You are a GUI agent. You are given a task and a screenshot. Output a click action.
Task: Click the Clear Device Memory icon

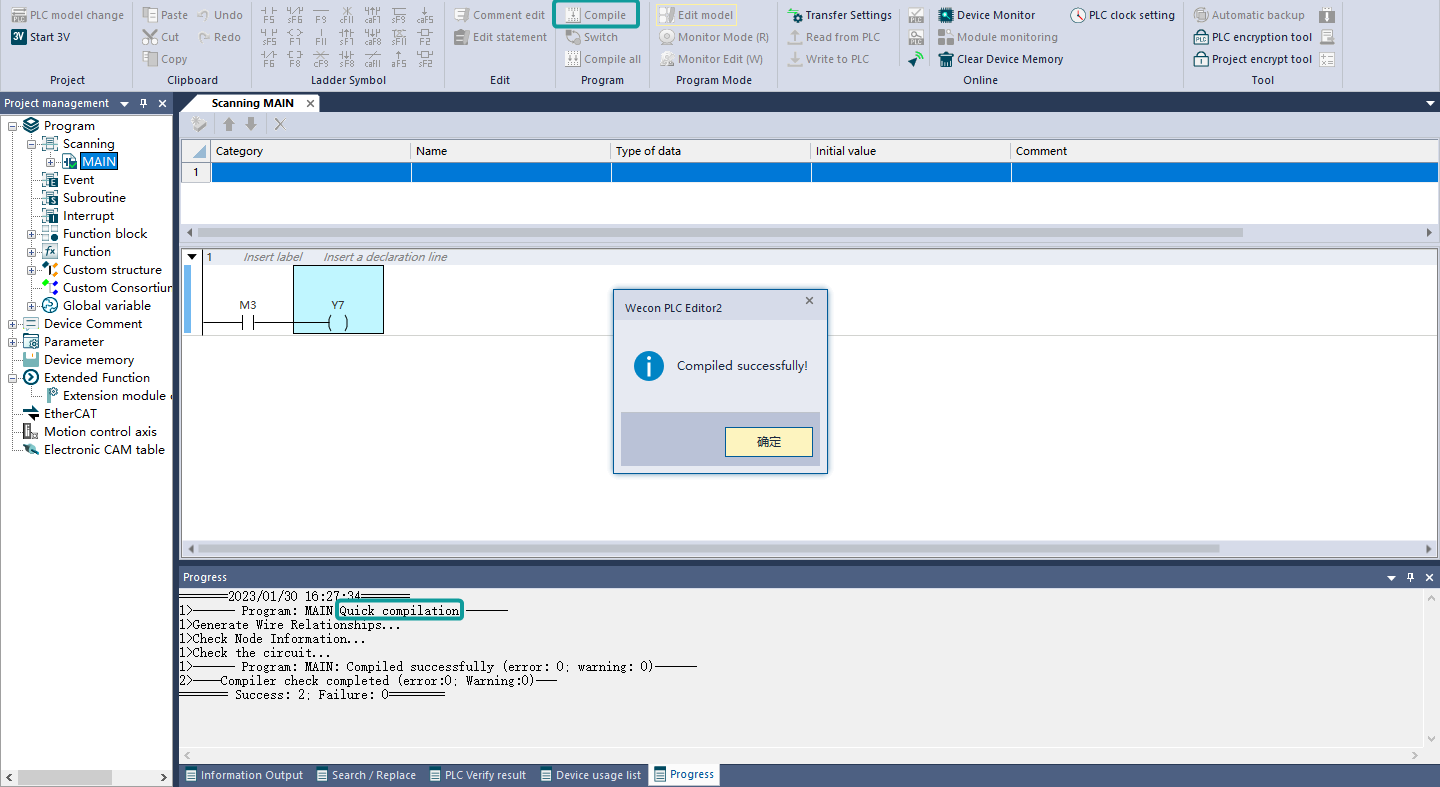pos(946,59)
